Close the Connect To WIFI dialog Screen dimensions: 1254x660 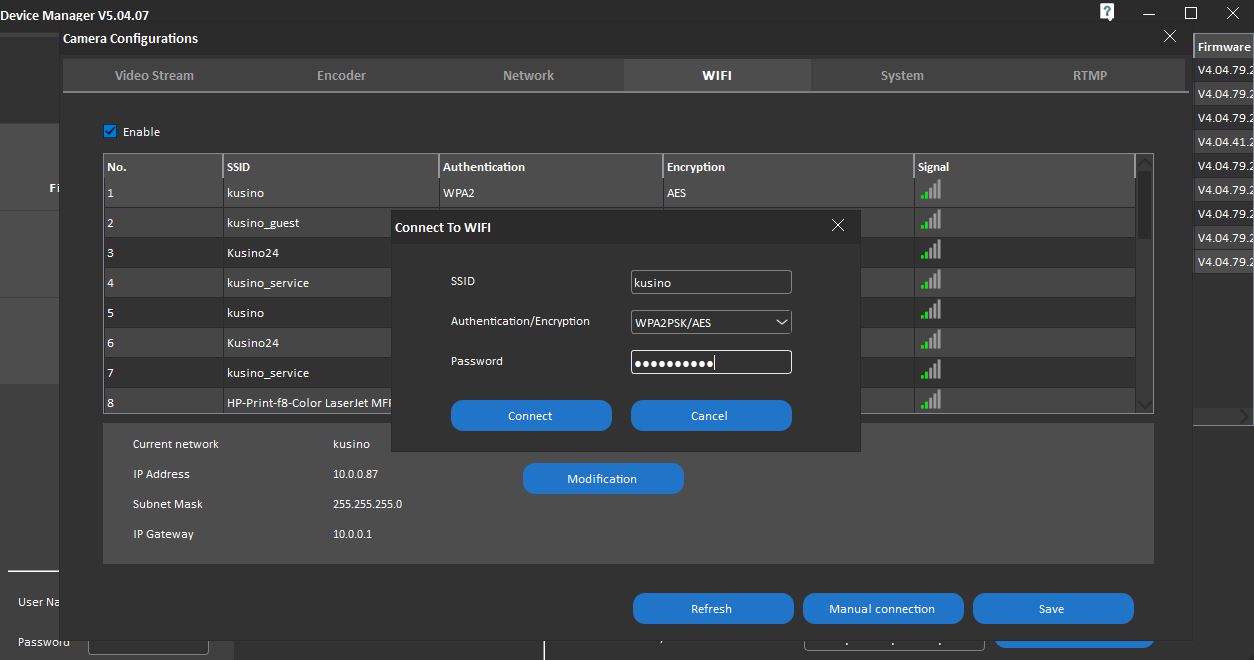tap(838, 226)
